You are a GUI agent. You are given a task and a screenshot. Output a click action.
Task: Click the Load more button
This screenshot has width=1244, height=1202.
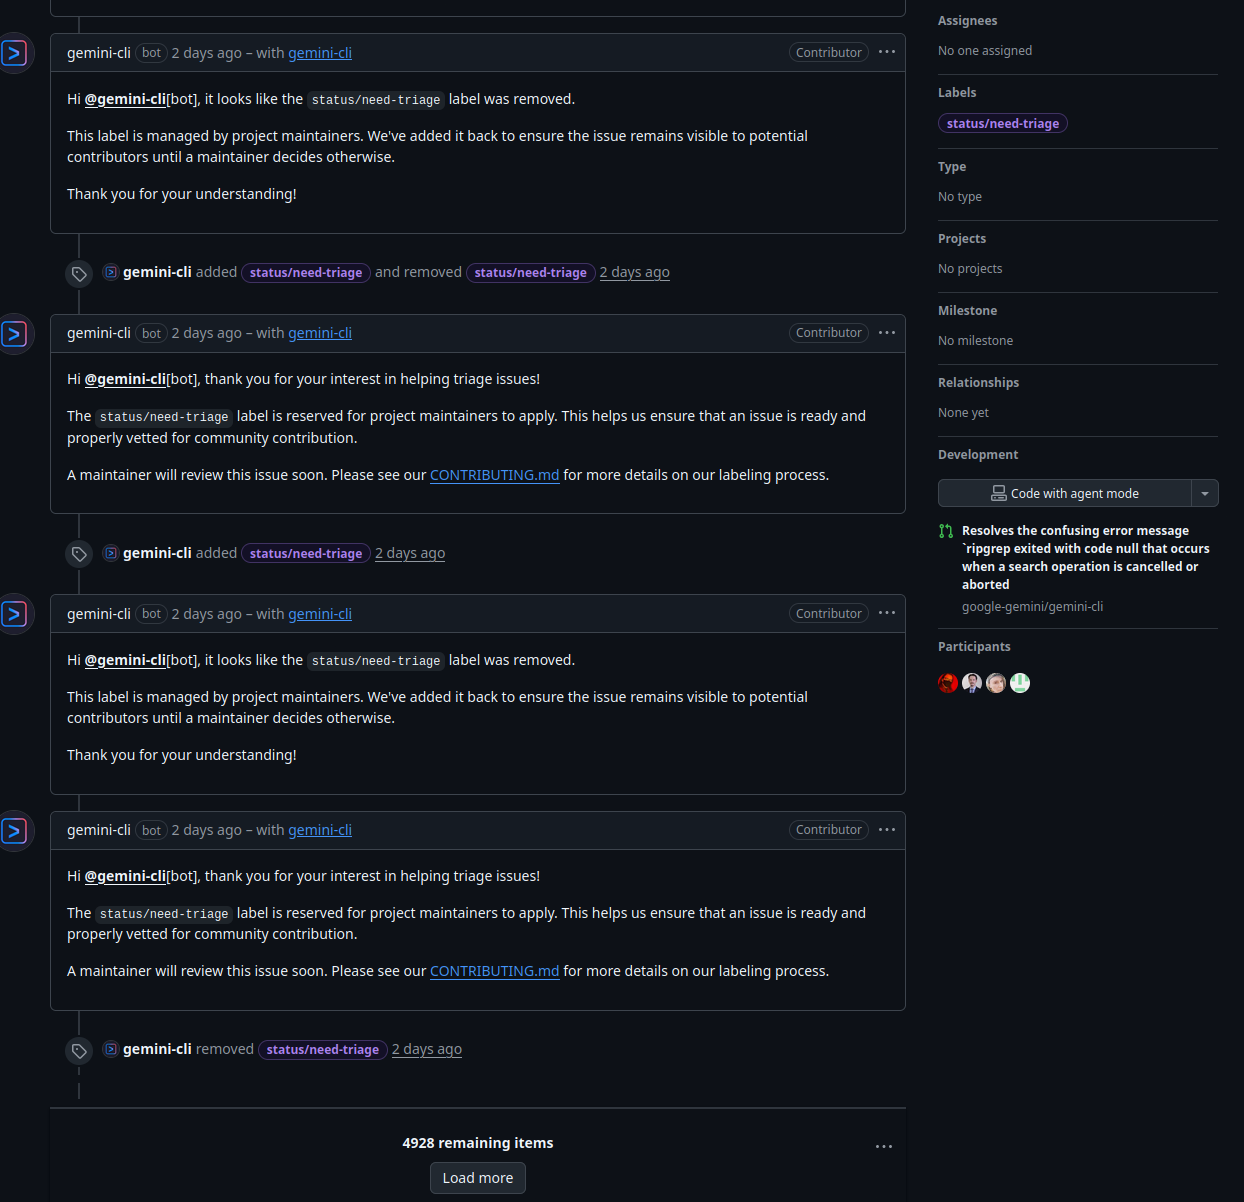478,1178
